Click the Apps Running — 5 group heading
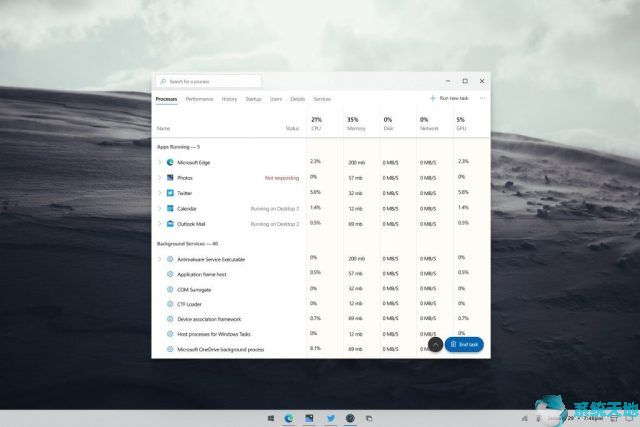 click(178, 147)
